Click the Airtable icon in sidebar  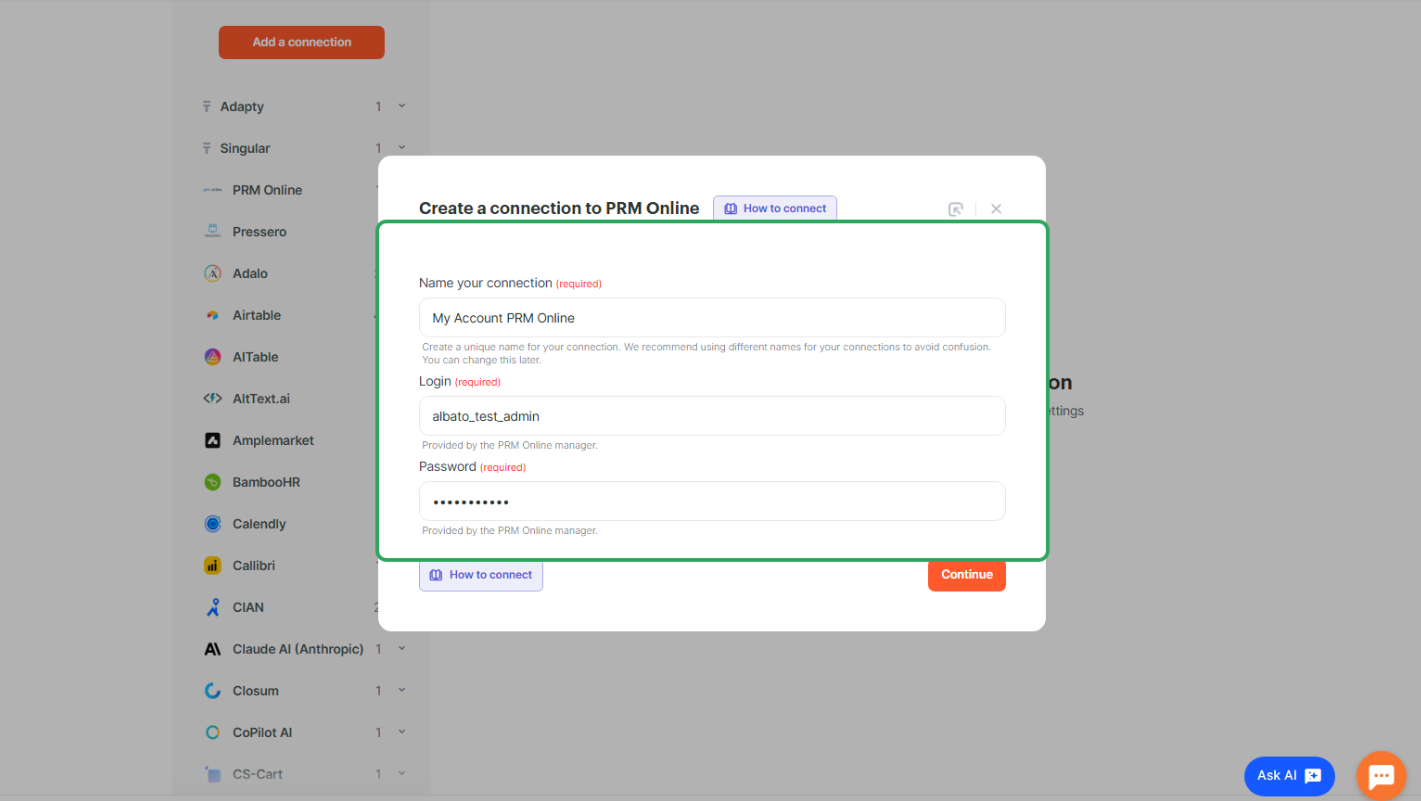[212, 315]
